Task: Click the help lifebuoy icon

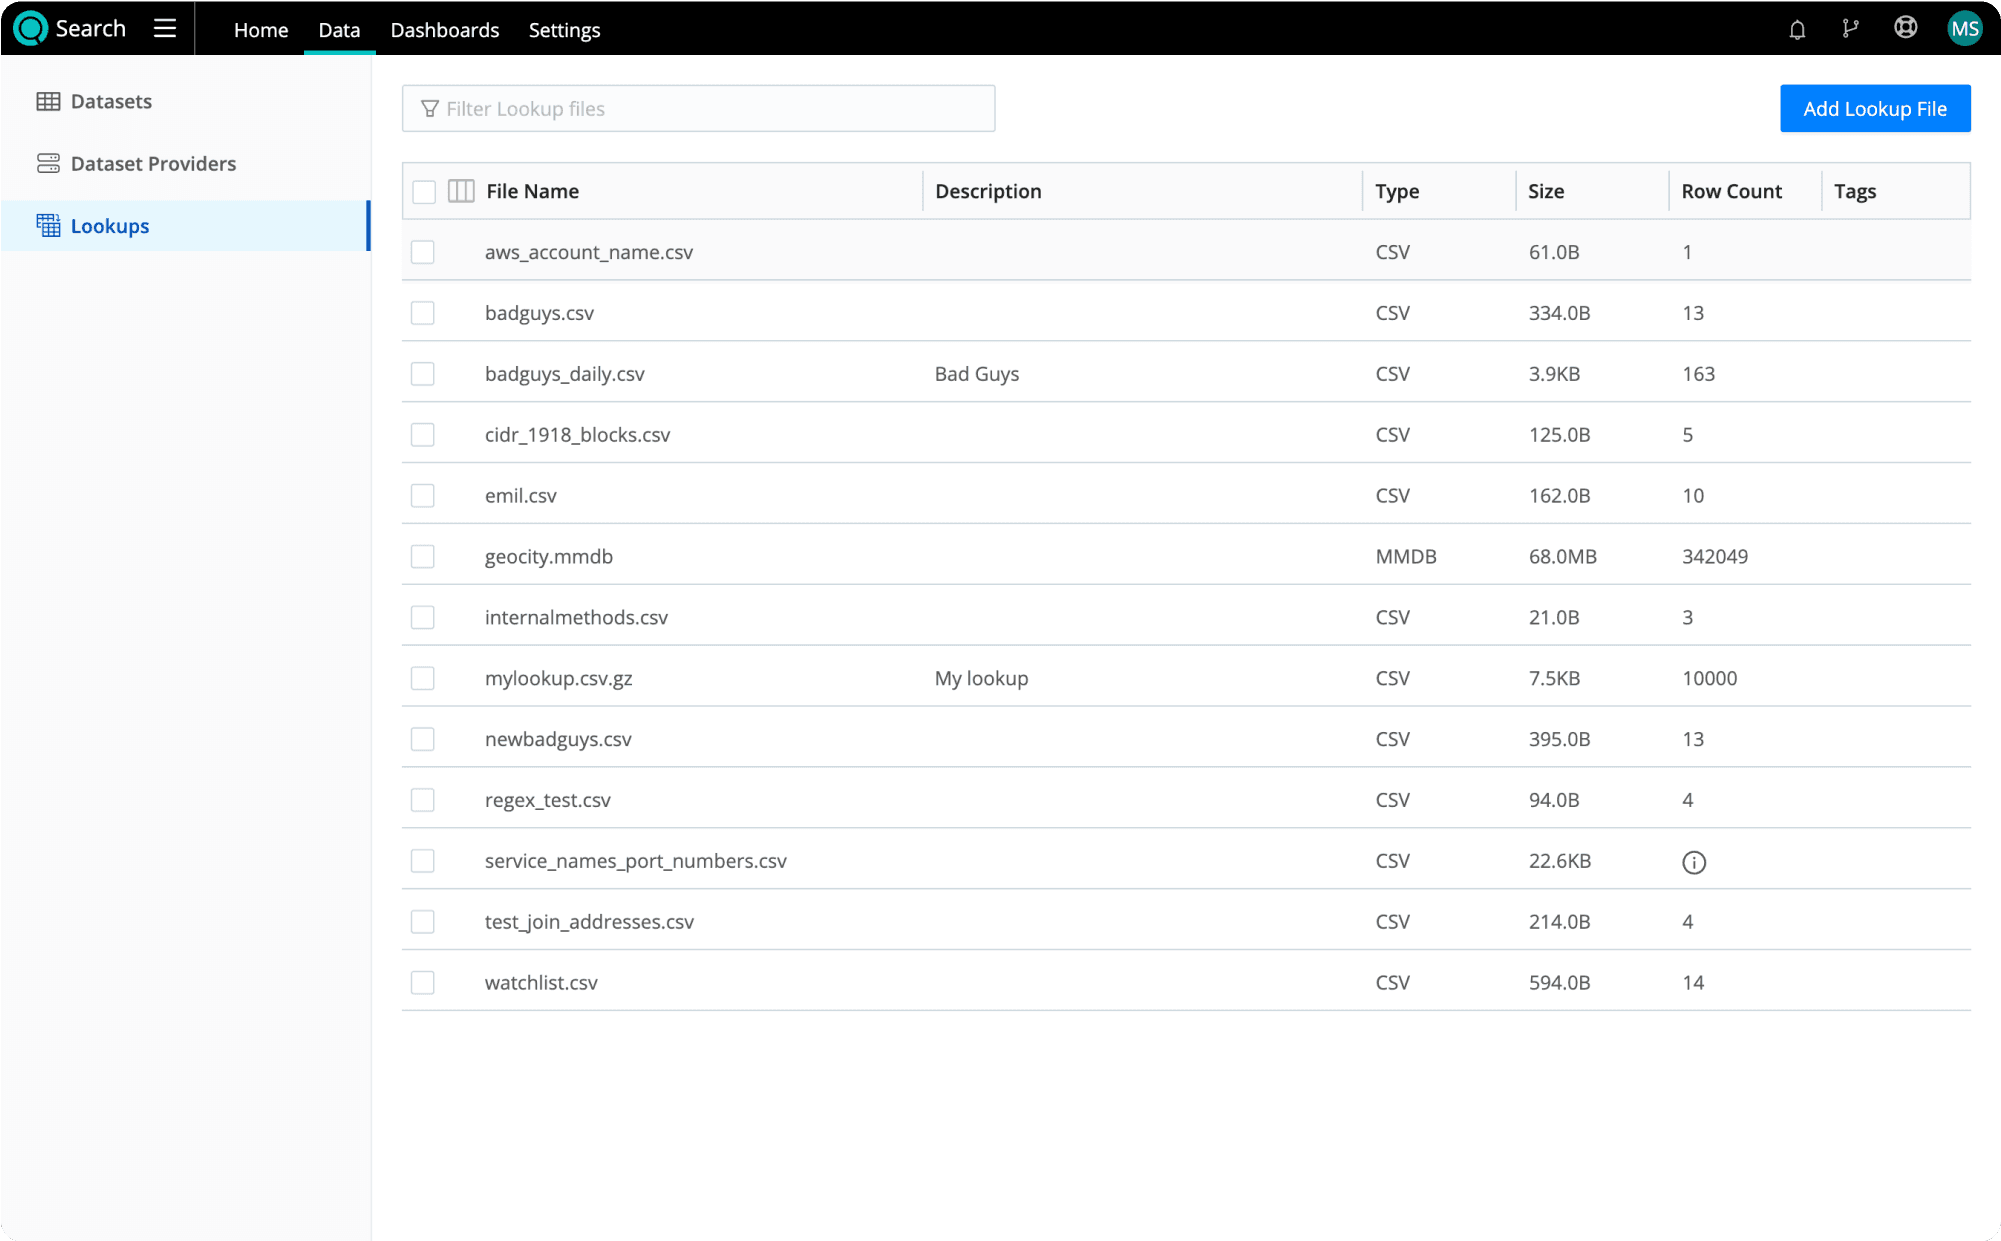Action: click(x=1905, y=28)
